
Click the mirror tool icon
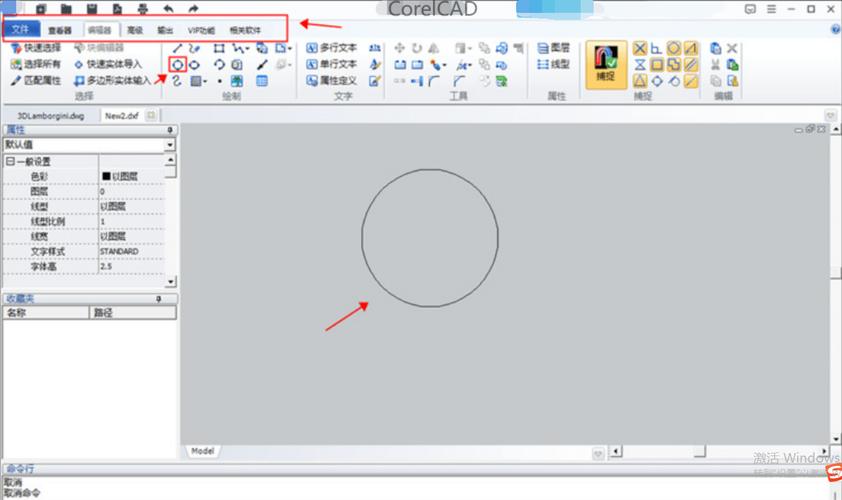[x=434, y=48]
